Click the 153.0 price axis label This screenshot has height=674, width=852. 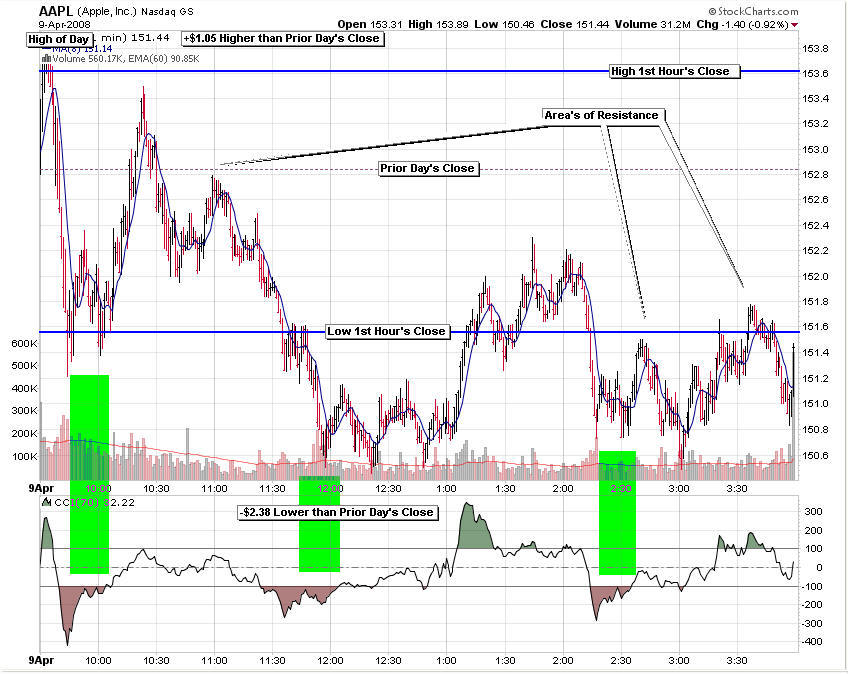pos(816,149)
